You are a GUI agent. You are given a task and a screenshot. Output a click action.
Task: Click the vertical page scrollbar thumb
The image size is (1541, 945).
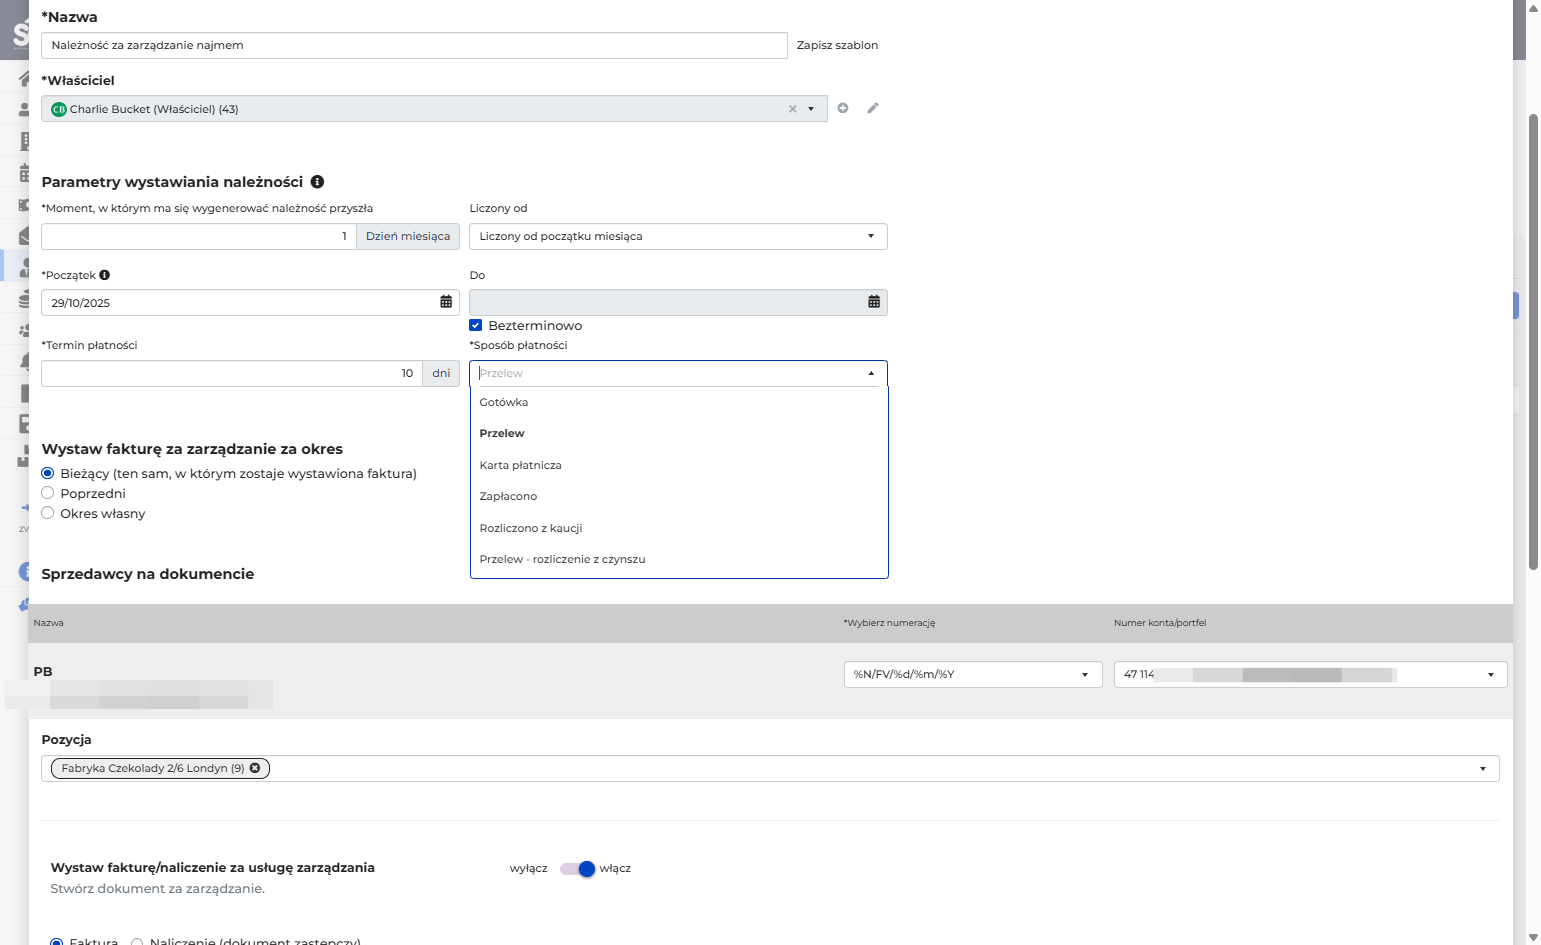(x=1533, y=342)
